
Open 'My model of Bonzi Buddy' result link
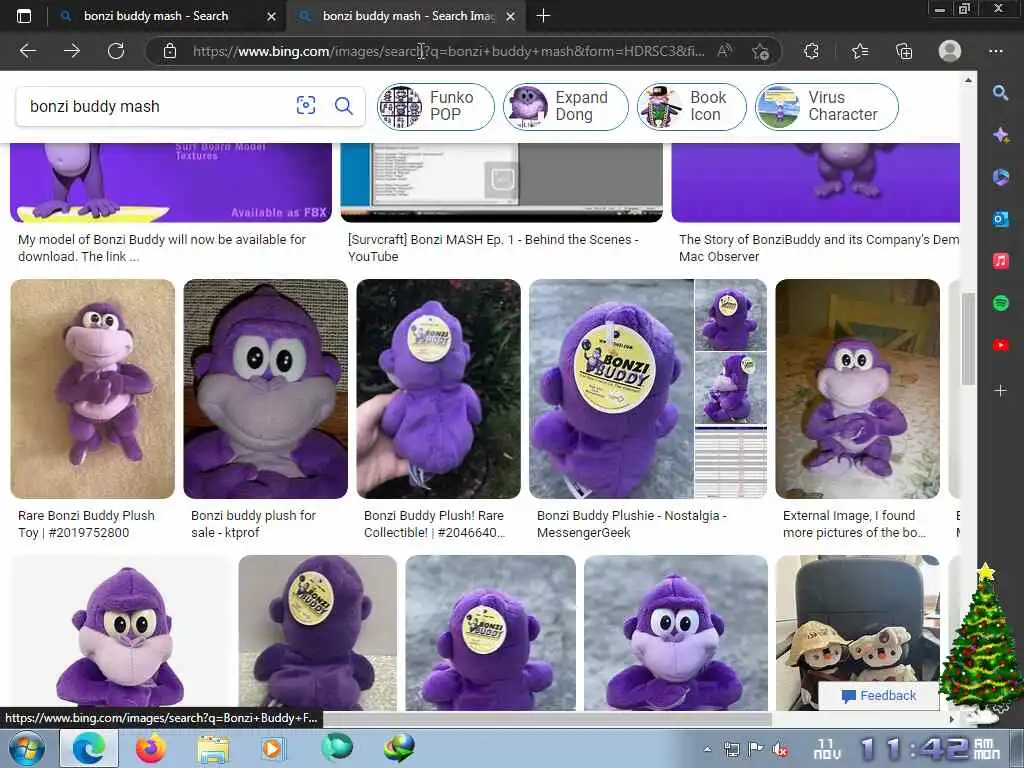[162, 248]
